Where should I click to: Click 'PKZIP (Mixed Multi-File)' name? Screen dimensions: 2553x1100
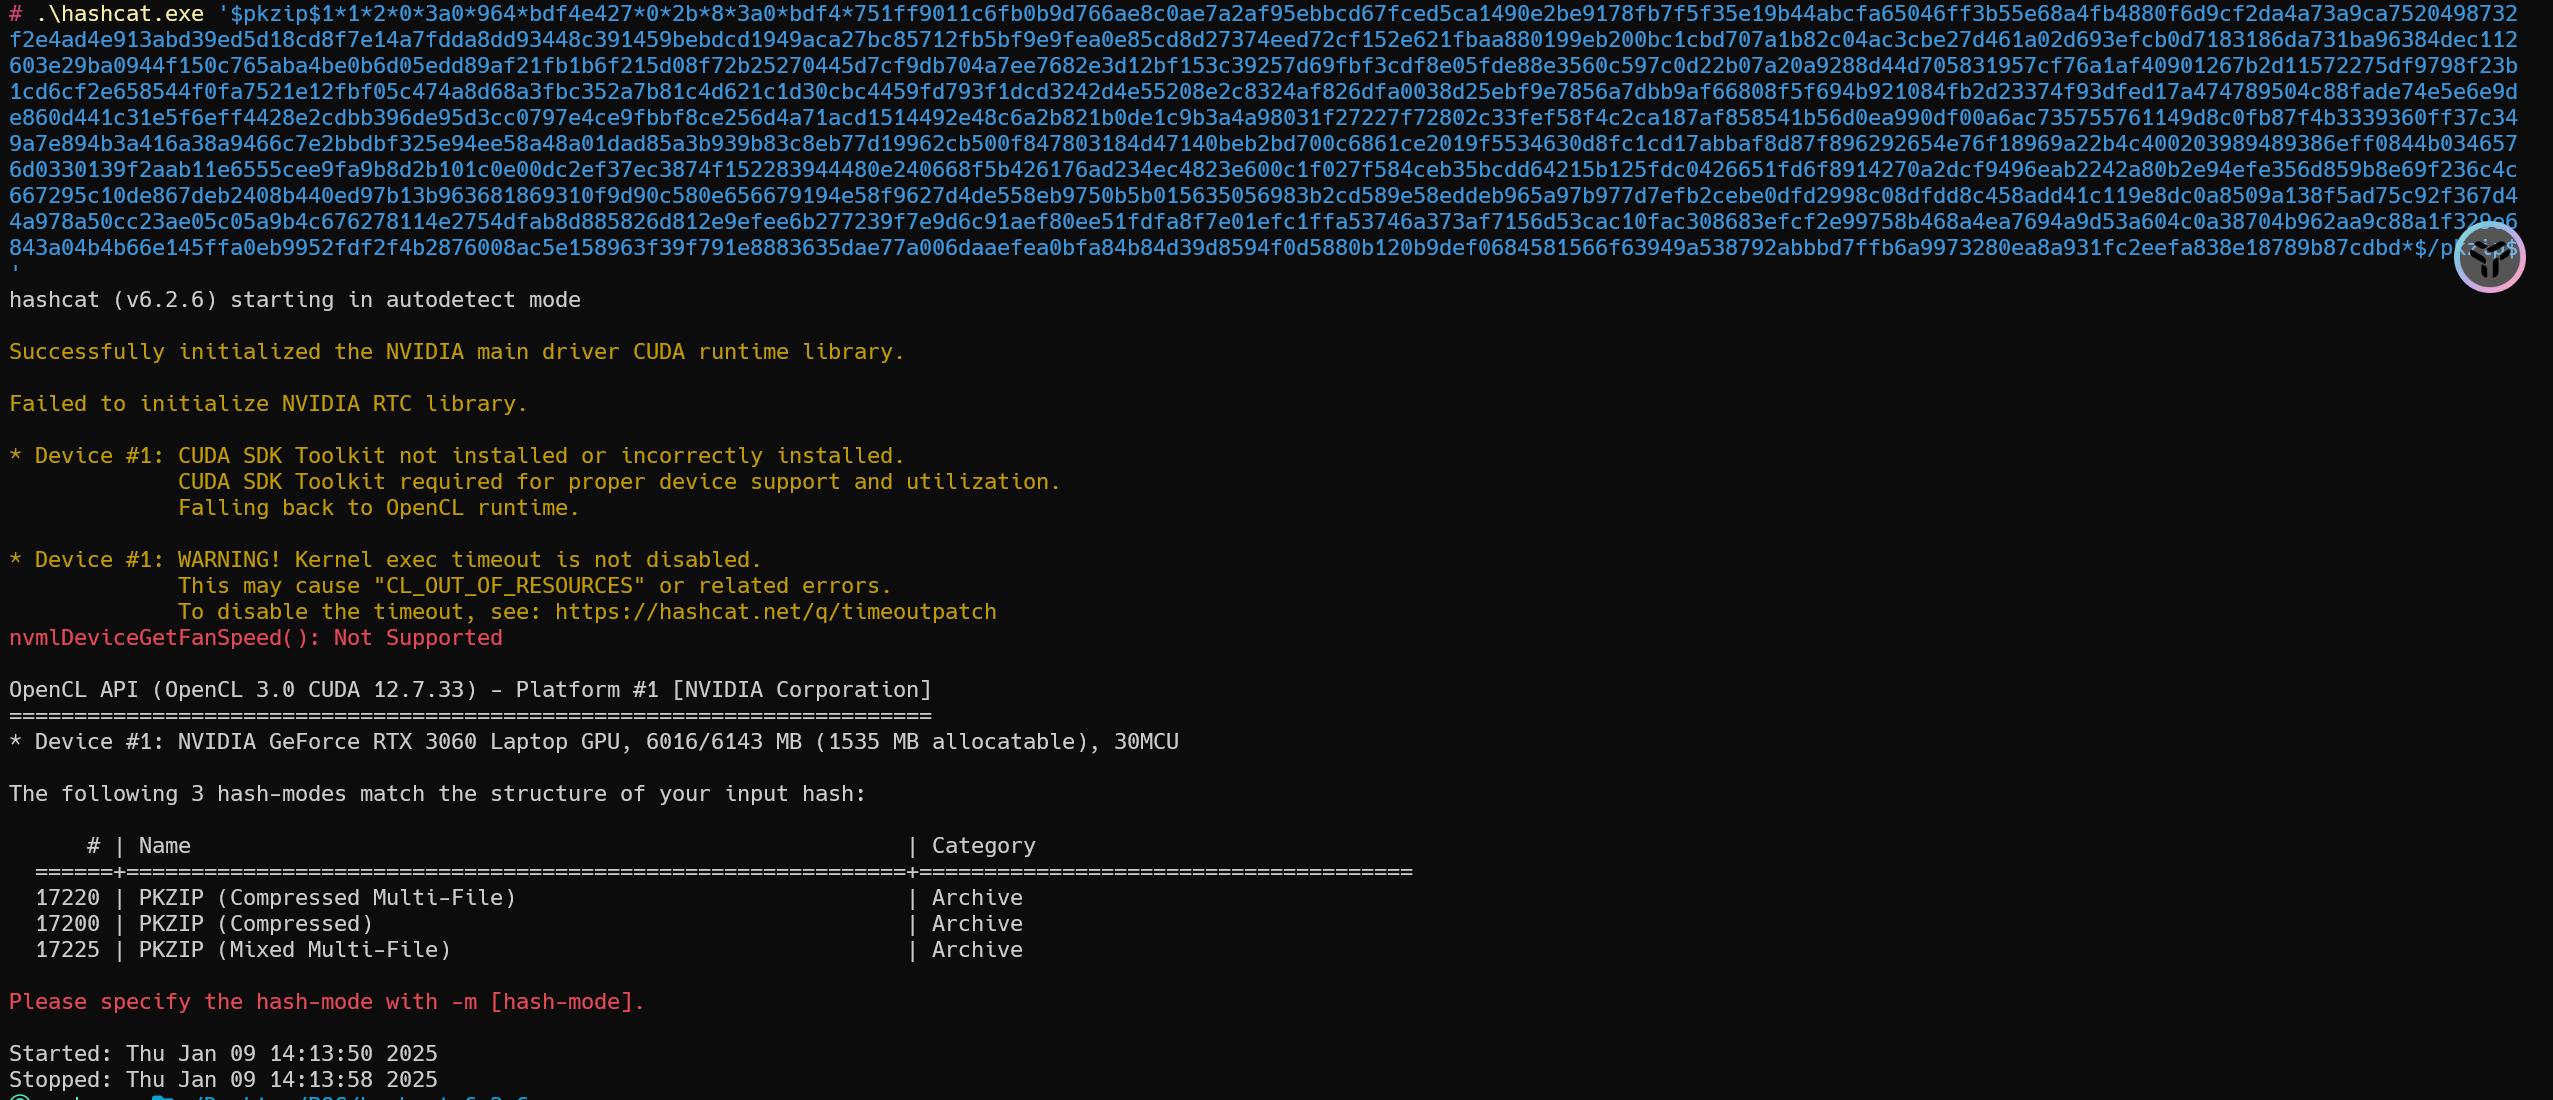tap(295, 950)
